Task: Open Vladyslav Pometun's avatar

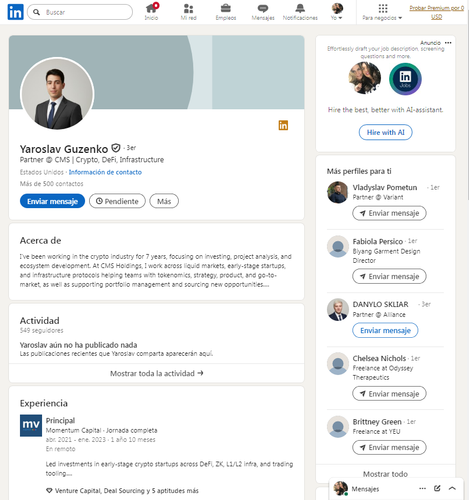Action: point(338,192)
